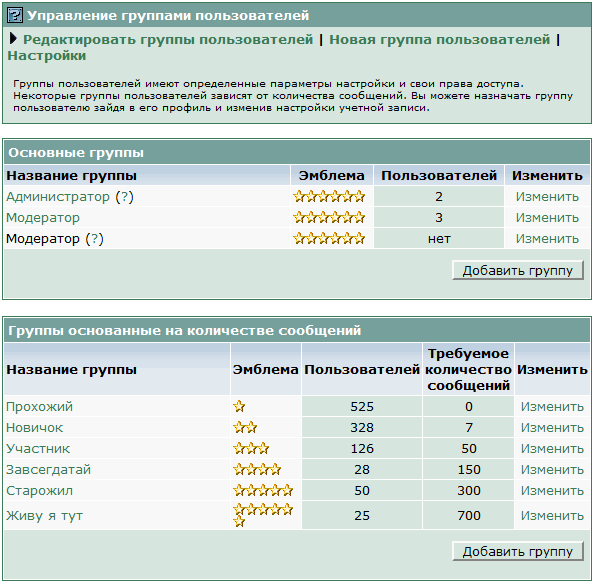Image resolution: width=598 pixels, height=586 pixels.
Task: Click the black arrow before Редактировать группы
Action: pos(13,39)
